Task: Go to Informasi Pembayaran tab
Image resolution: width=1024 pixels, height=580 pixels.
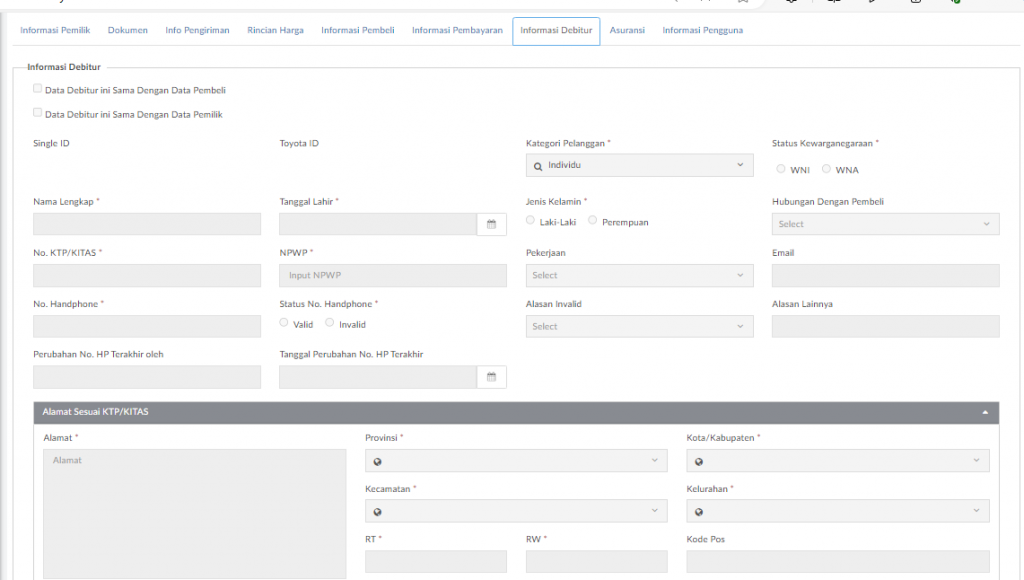Action: tap(457, 31)
